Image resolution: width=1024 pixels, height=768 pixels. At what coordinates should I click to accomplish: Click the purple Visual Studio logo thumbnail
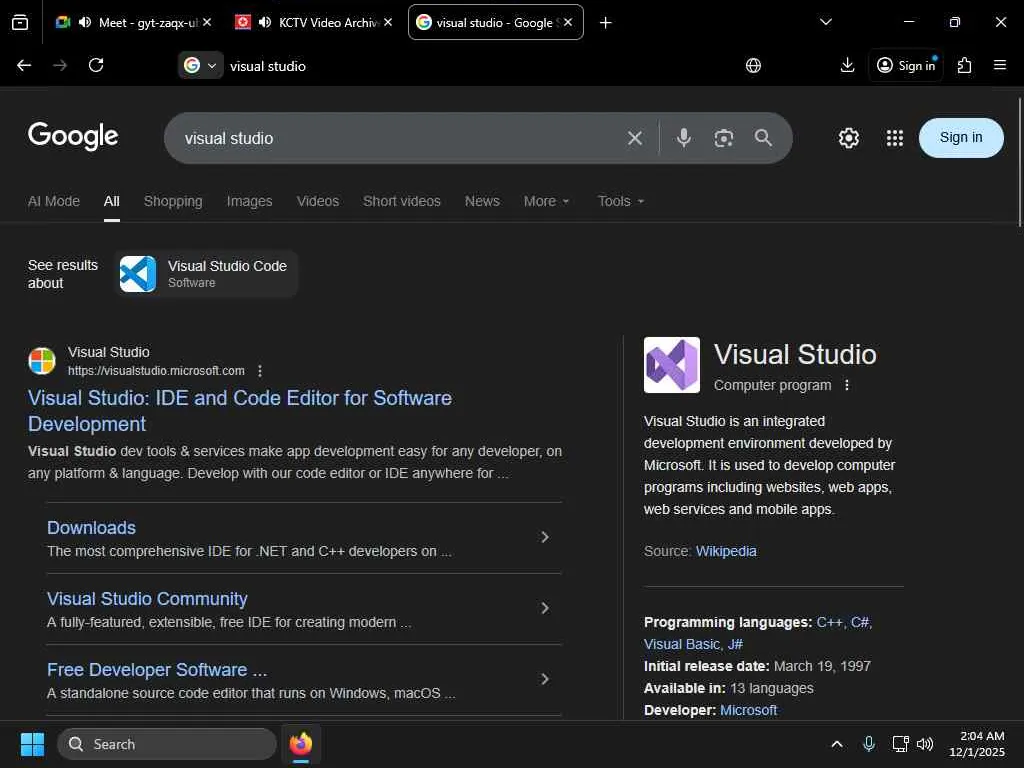coord(671,365)
